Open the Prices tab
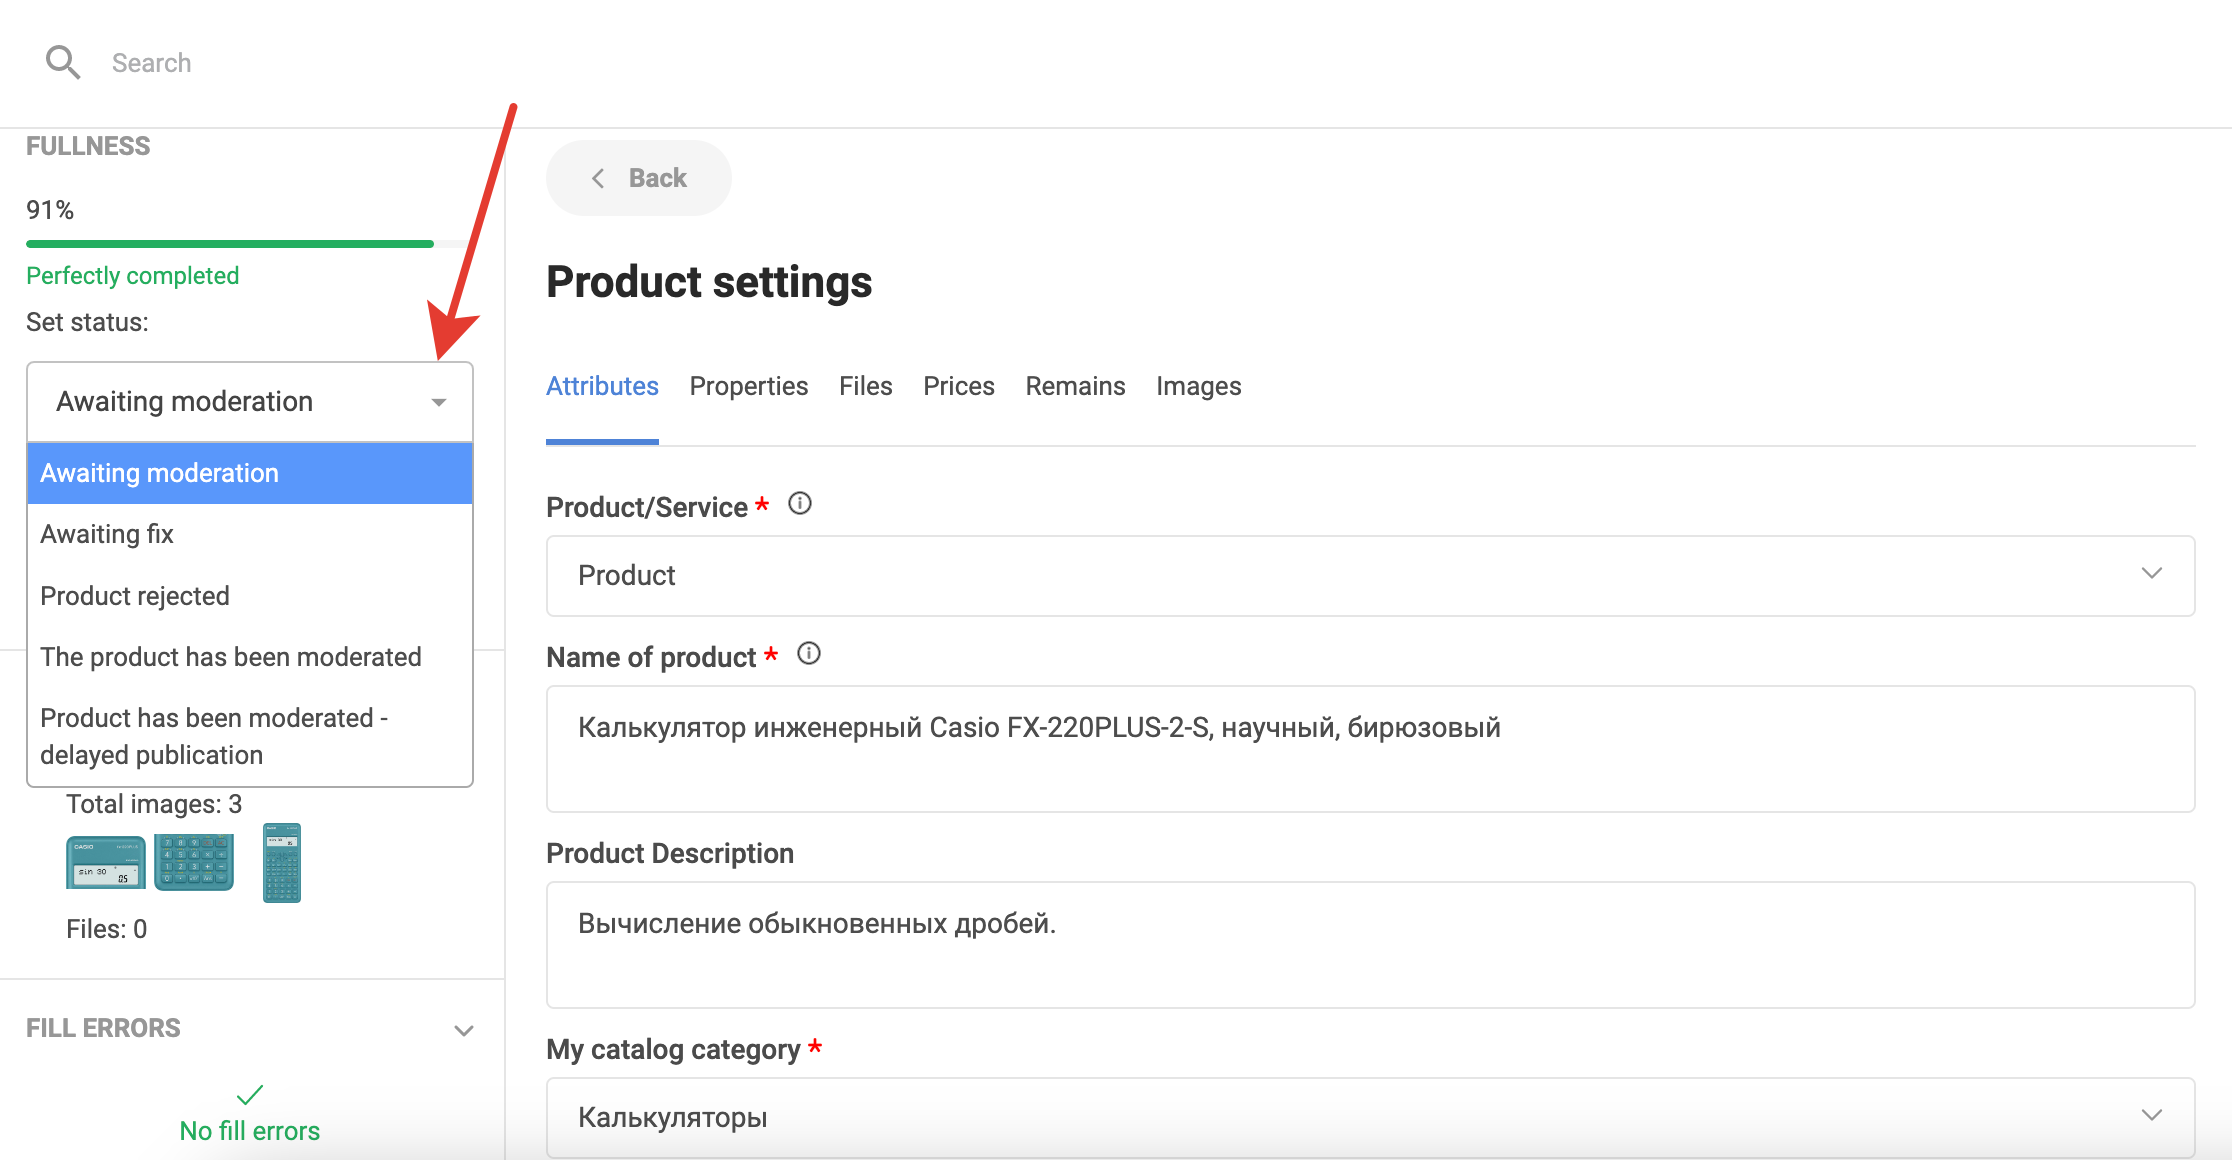The image size is (2232, 1160). [x=958, y=386]
